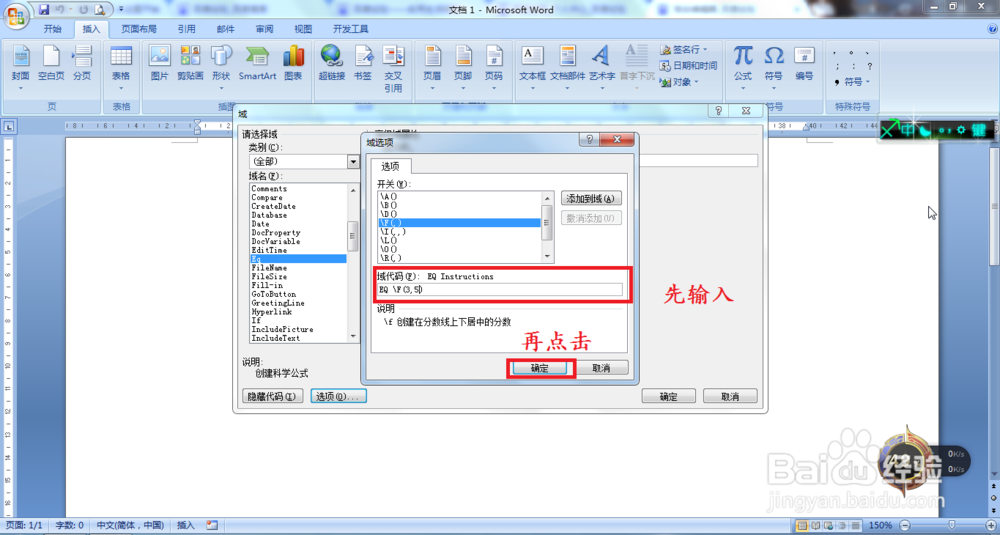The width and height of the screenshot is (1000, 535).
Task: Confirm Field Options dialog with 确定
Action: pyautogui.click(x=540, y=368)
